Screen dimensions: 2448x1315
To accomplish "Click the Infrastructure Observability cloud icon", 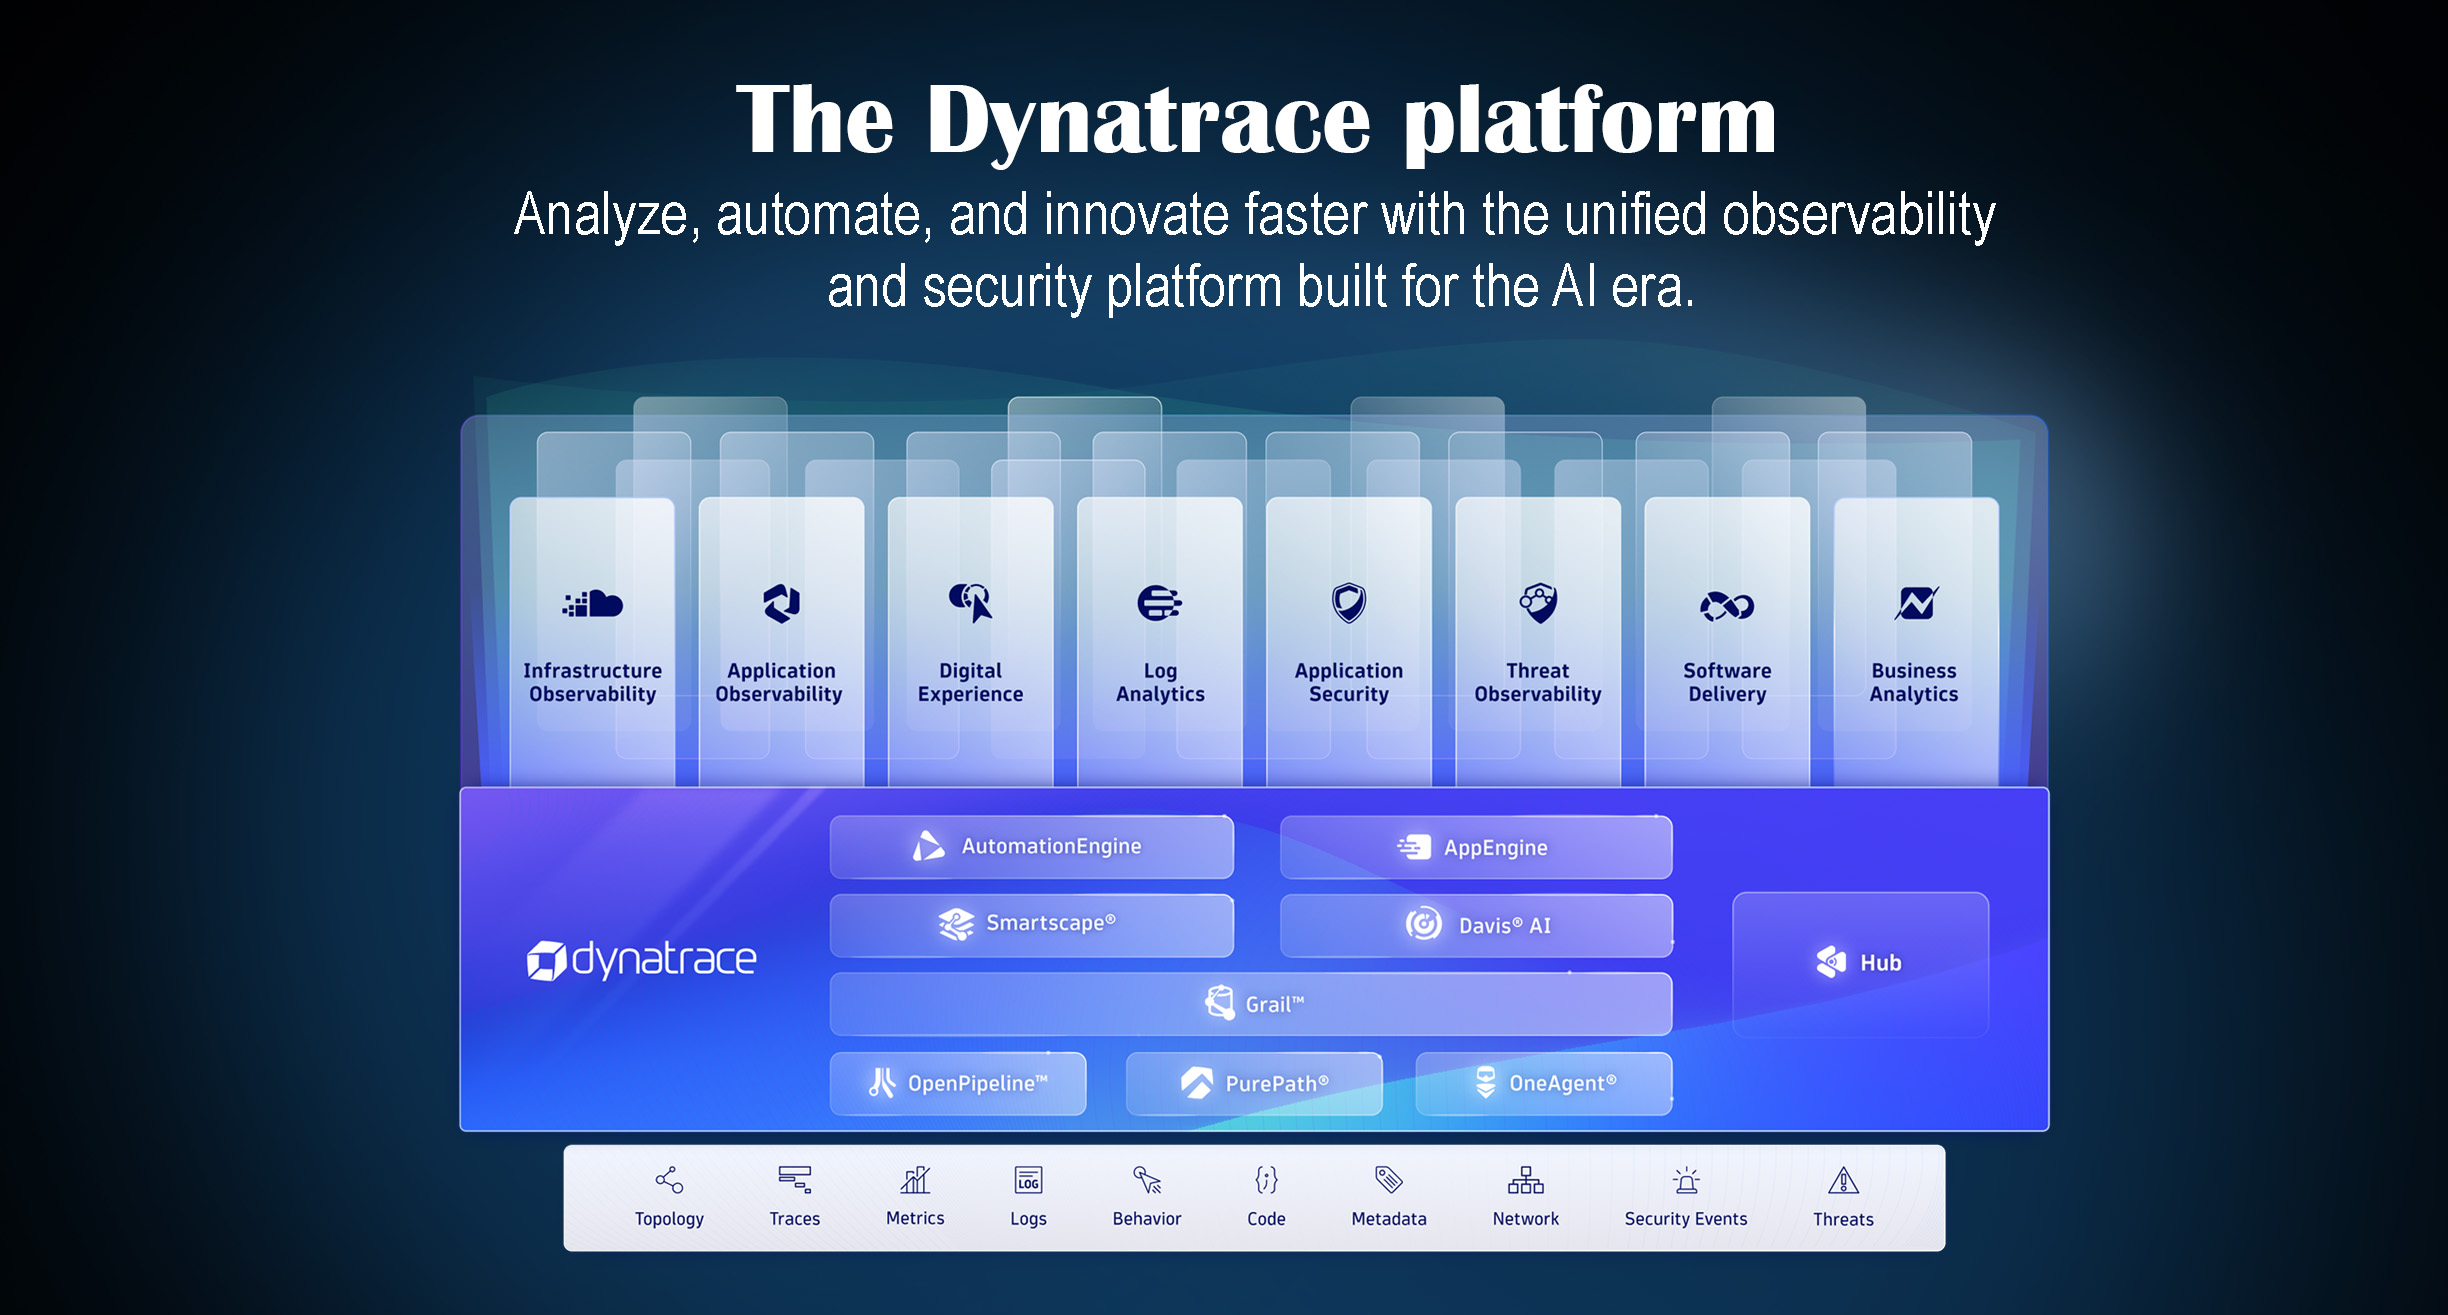I will pyautogui.click(x=593, y=604).
